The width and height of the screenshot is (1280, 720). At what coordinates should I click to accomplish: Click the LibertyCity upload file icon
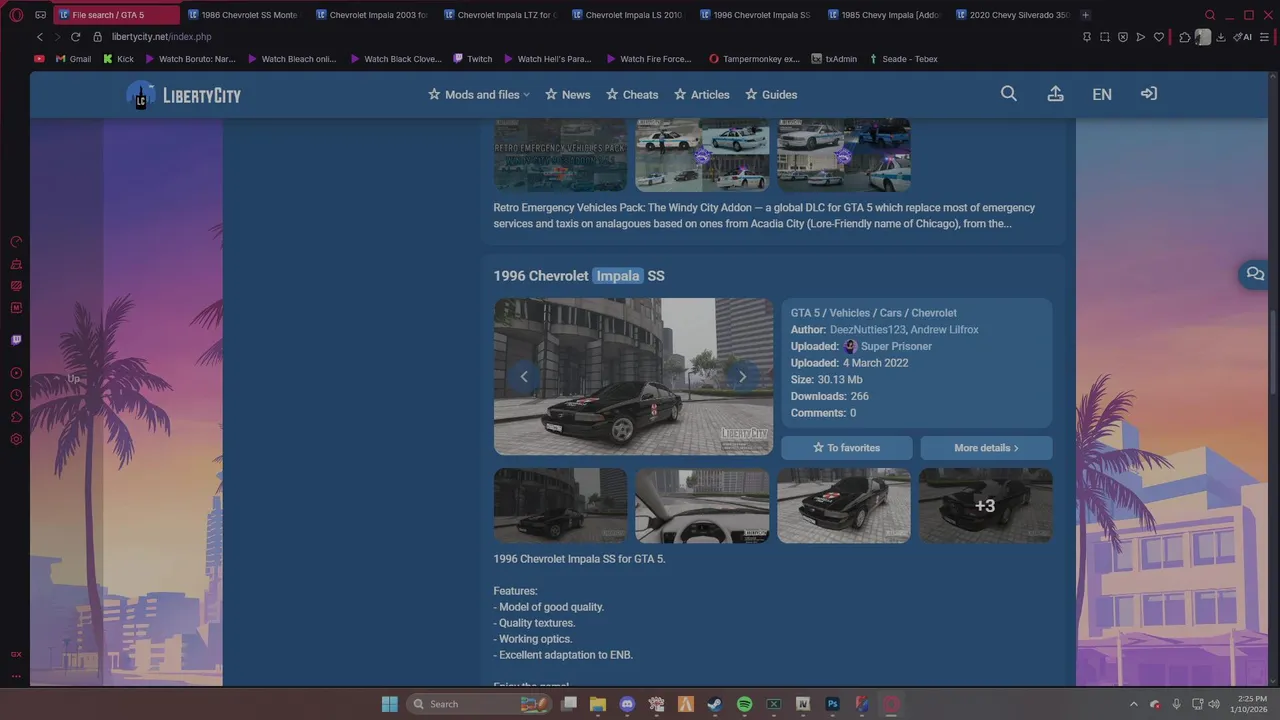click(x=1055, y=94)
